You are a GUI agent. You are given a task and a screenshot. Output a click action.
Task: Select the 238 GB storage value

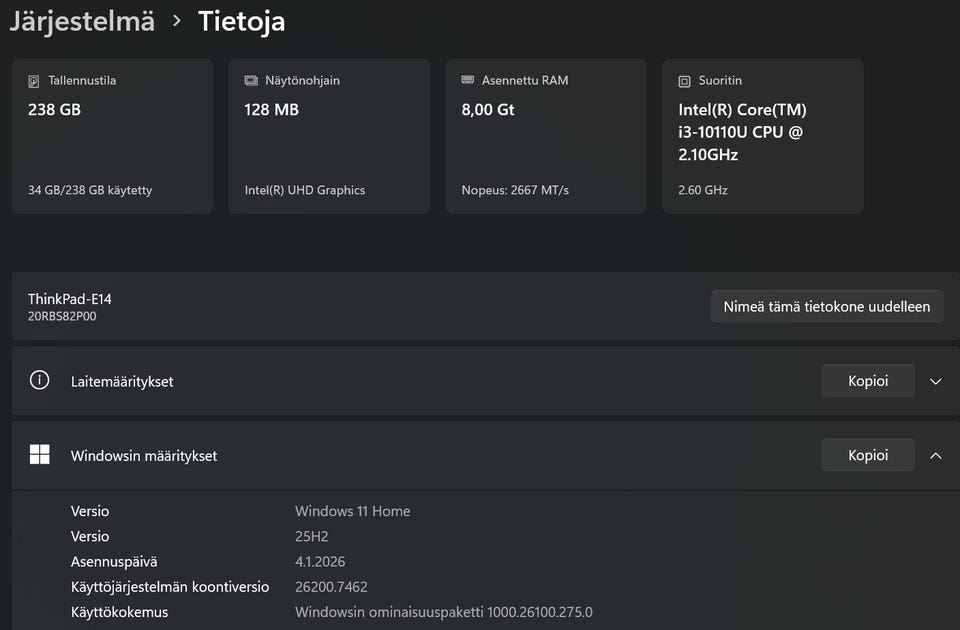point(54,110)
